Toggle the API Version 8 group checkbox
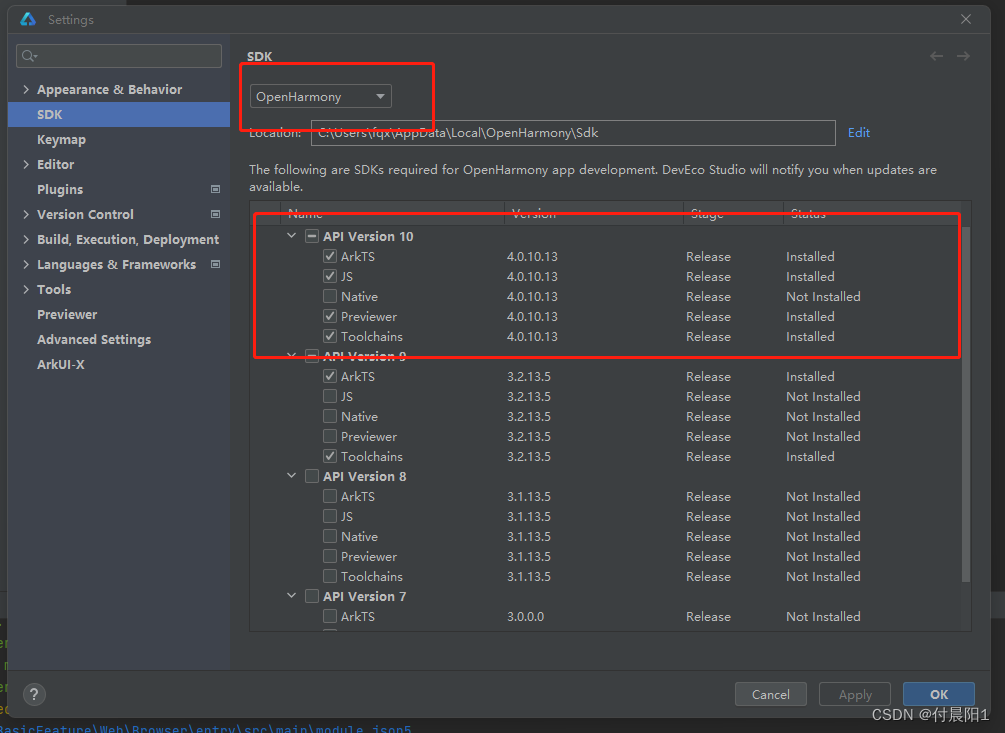The width and height of the screenshot is (1005, 733). [311, 476]
